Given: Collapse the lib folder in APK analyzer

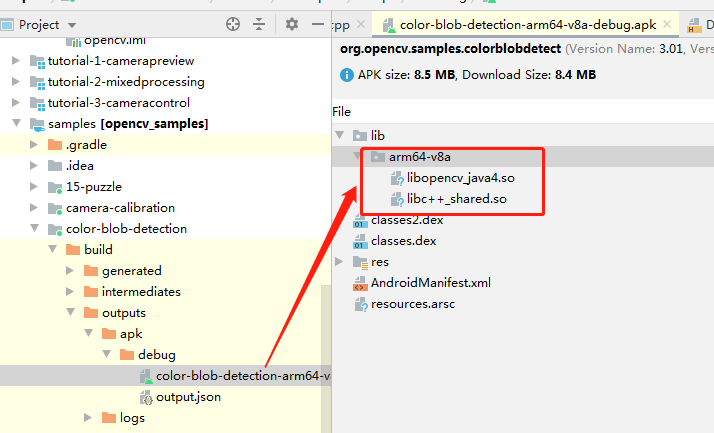Looking at the screenshot, I should (x=339, y=135).
